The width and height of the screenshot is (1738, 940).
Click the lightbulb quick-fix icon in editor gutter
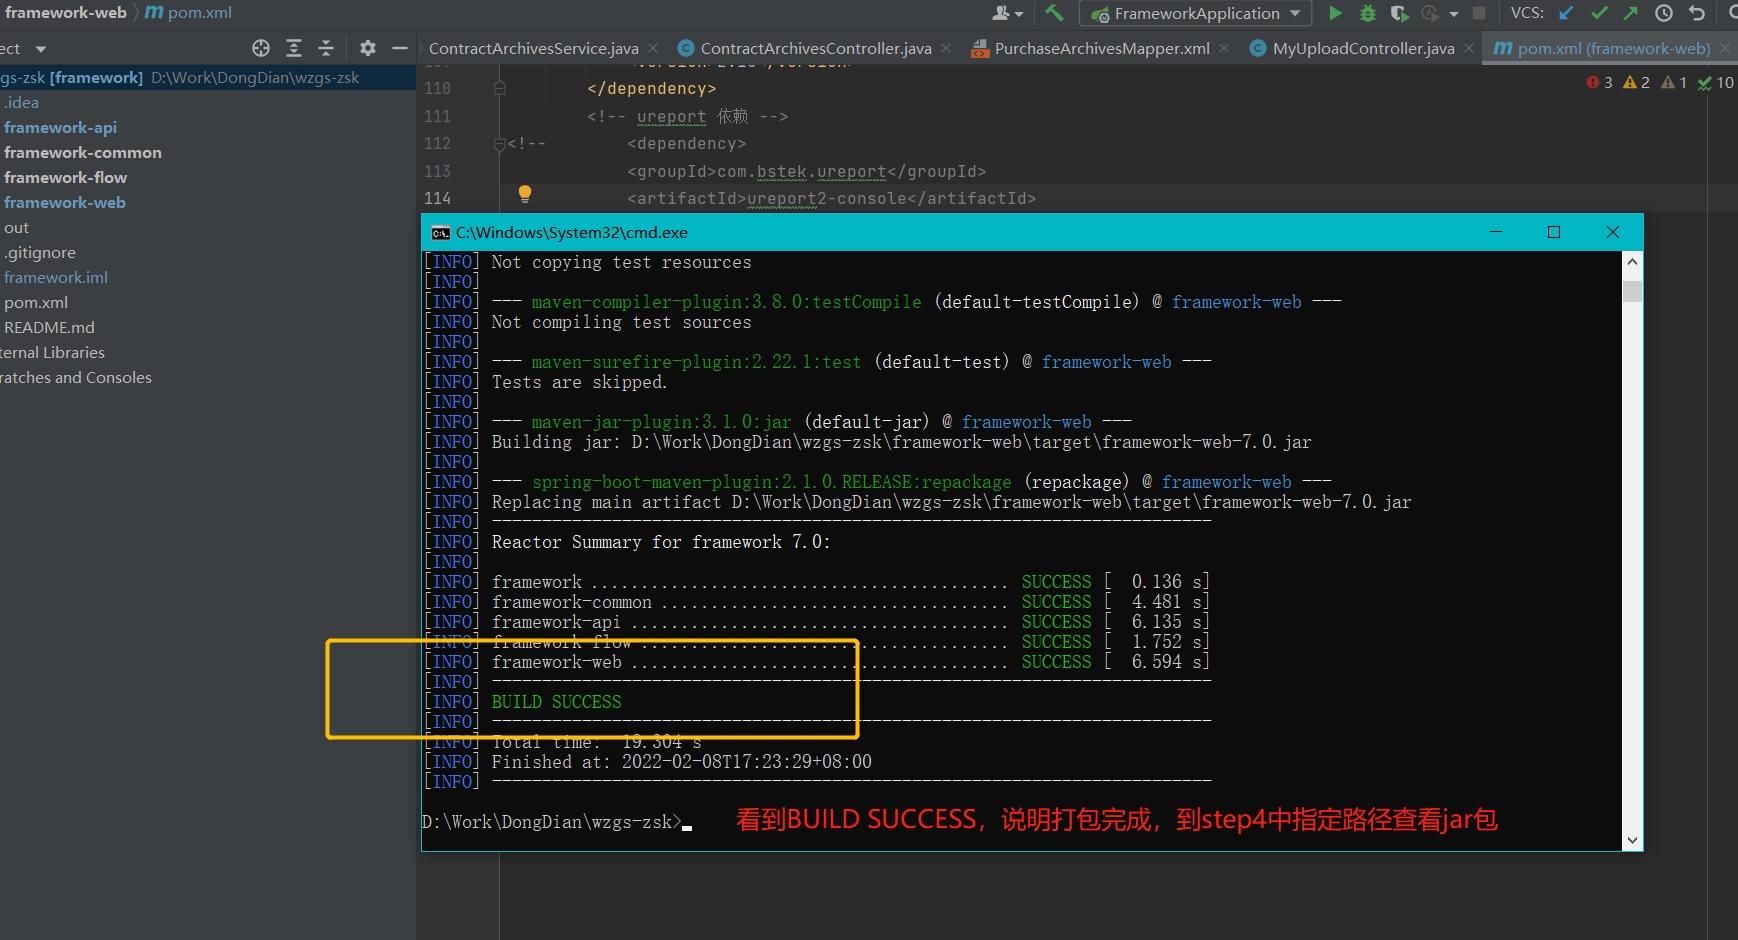(525, 193)
